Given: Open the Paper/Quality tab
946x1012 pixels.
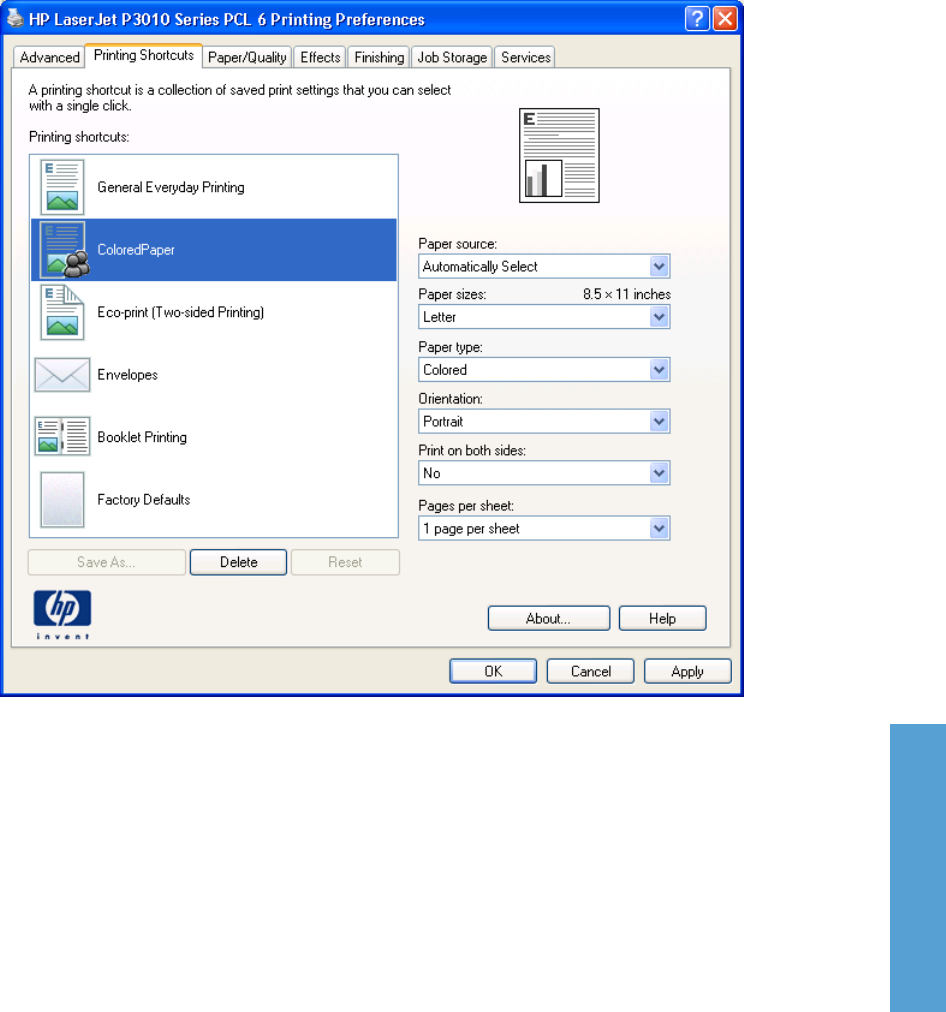Looking at the screenshot, I should click(247, 57).
